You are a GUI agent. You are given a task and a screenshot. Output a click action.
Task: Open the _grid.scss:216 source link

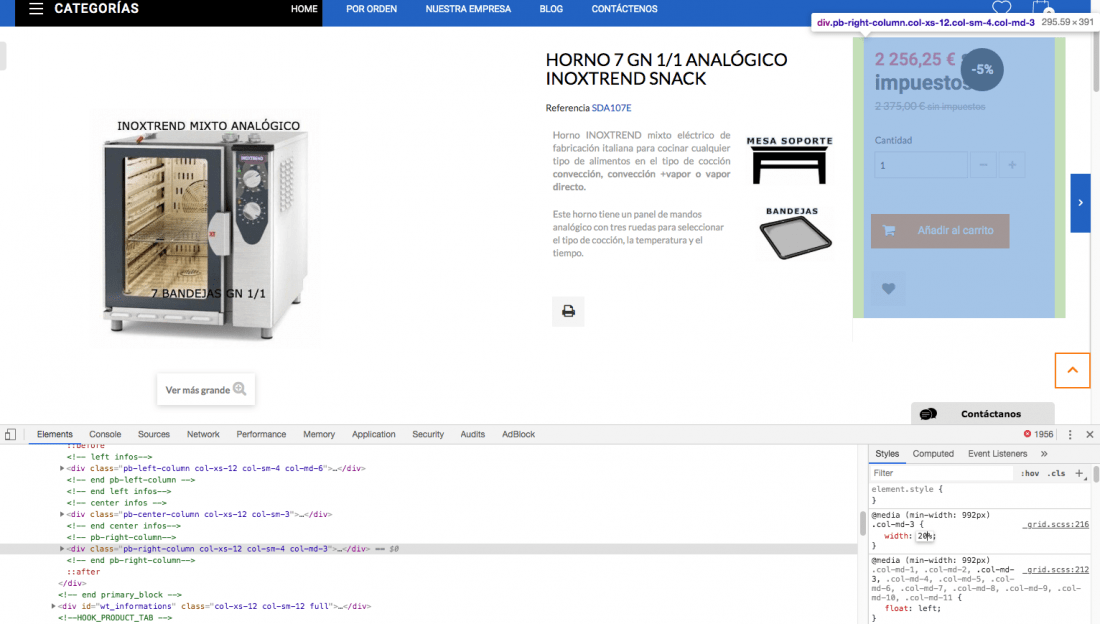(1056, 524)
